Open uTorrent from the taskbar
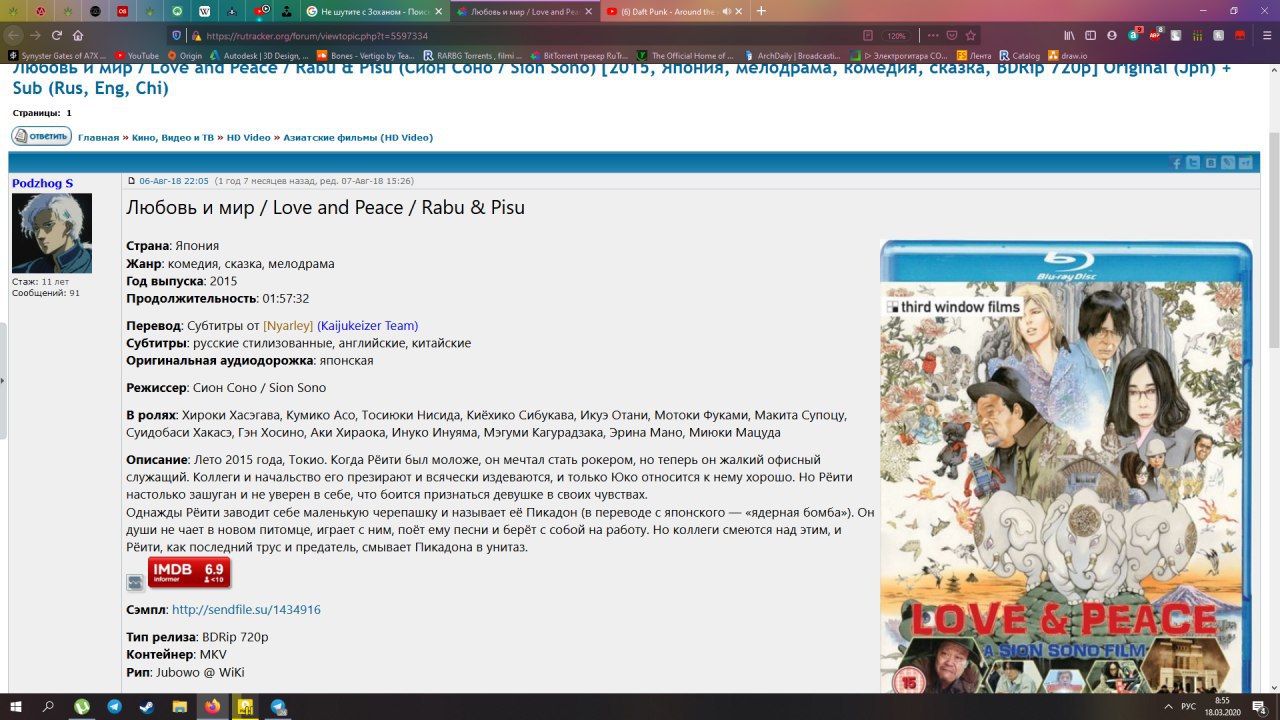The width and height of the screenshot is (1280, 720). [x=82, y=706]
